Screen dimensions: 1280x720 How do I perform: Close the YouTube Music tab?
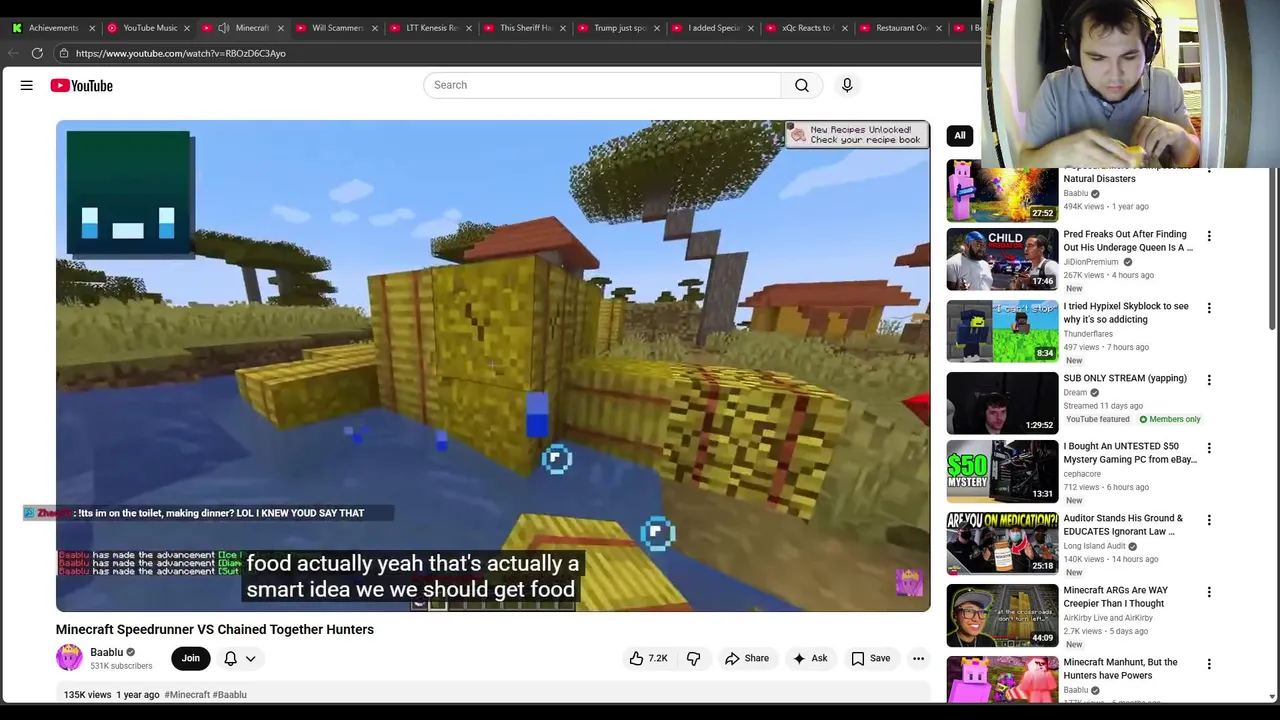186,28
